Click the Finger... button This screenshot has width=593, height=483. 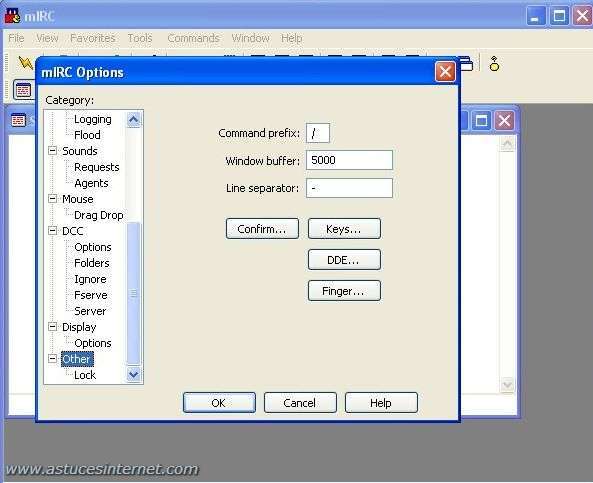344,290
